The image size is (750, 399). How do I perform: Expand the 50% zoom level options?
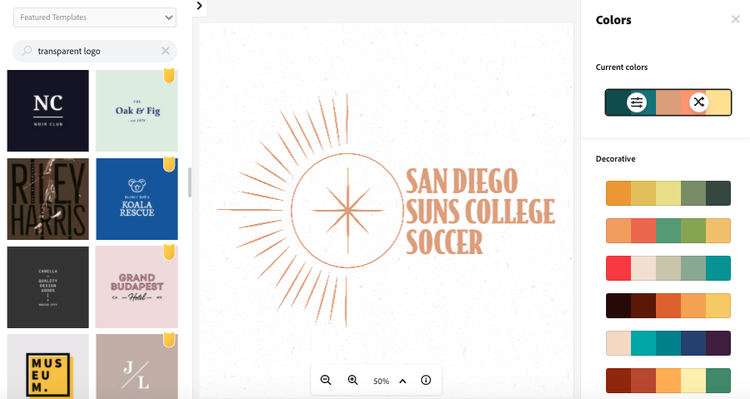403,381
